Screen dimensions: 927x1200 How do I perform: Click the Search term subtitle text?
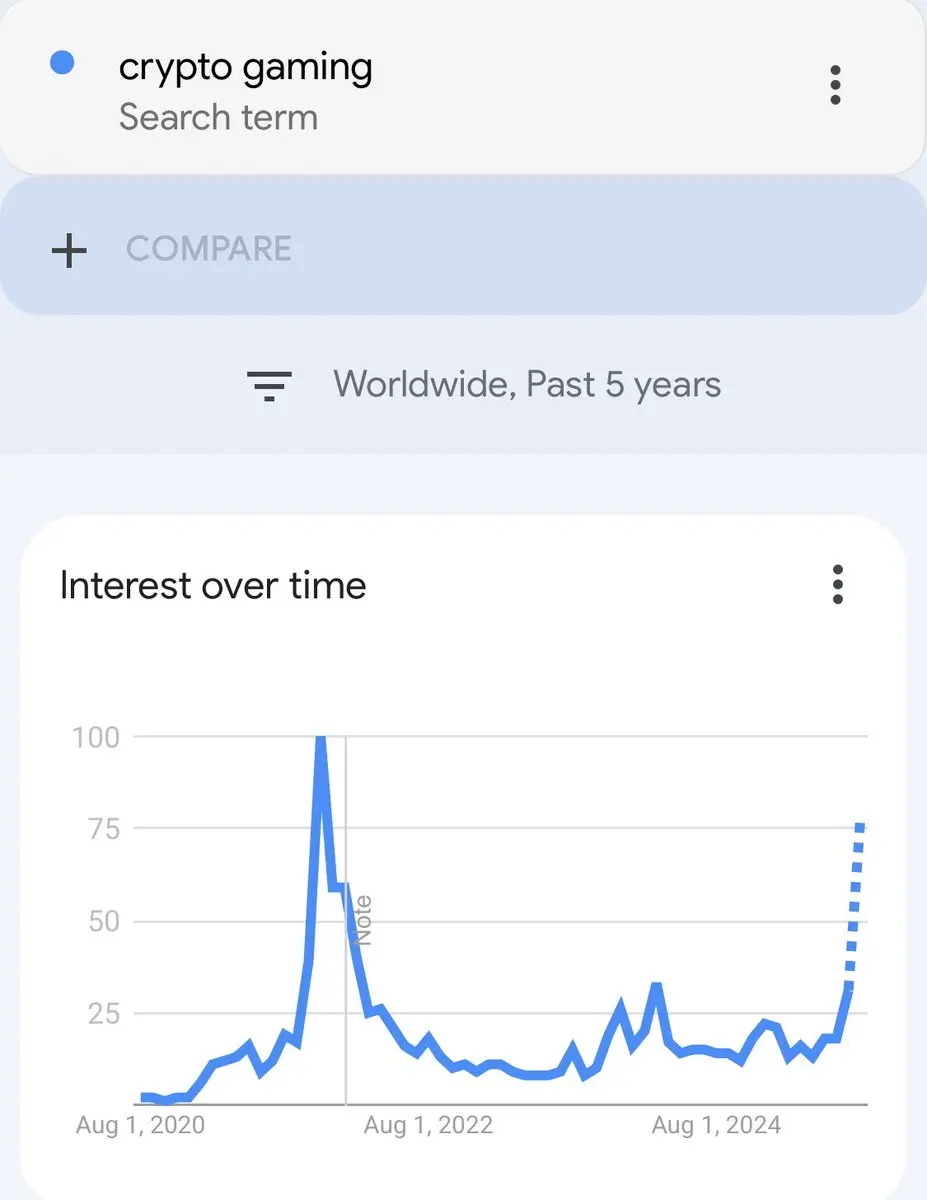(x=218, y=117)
